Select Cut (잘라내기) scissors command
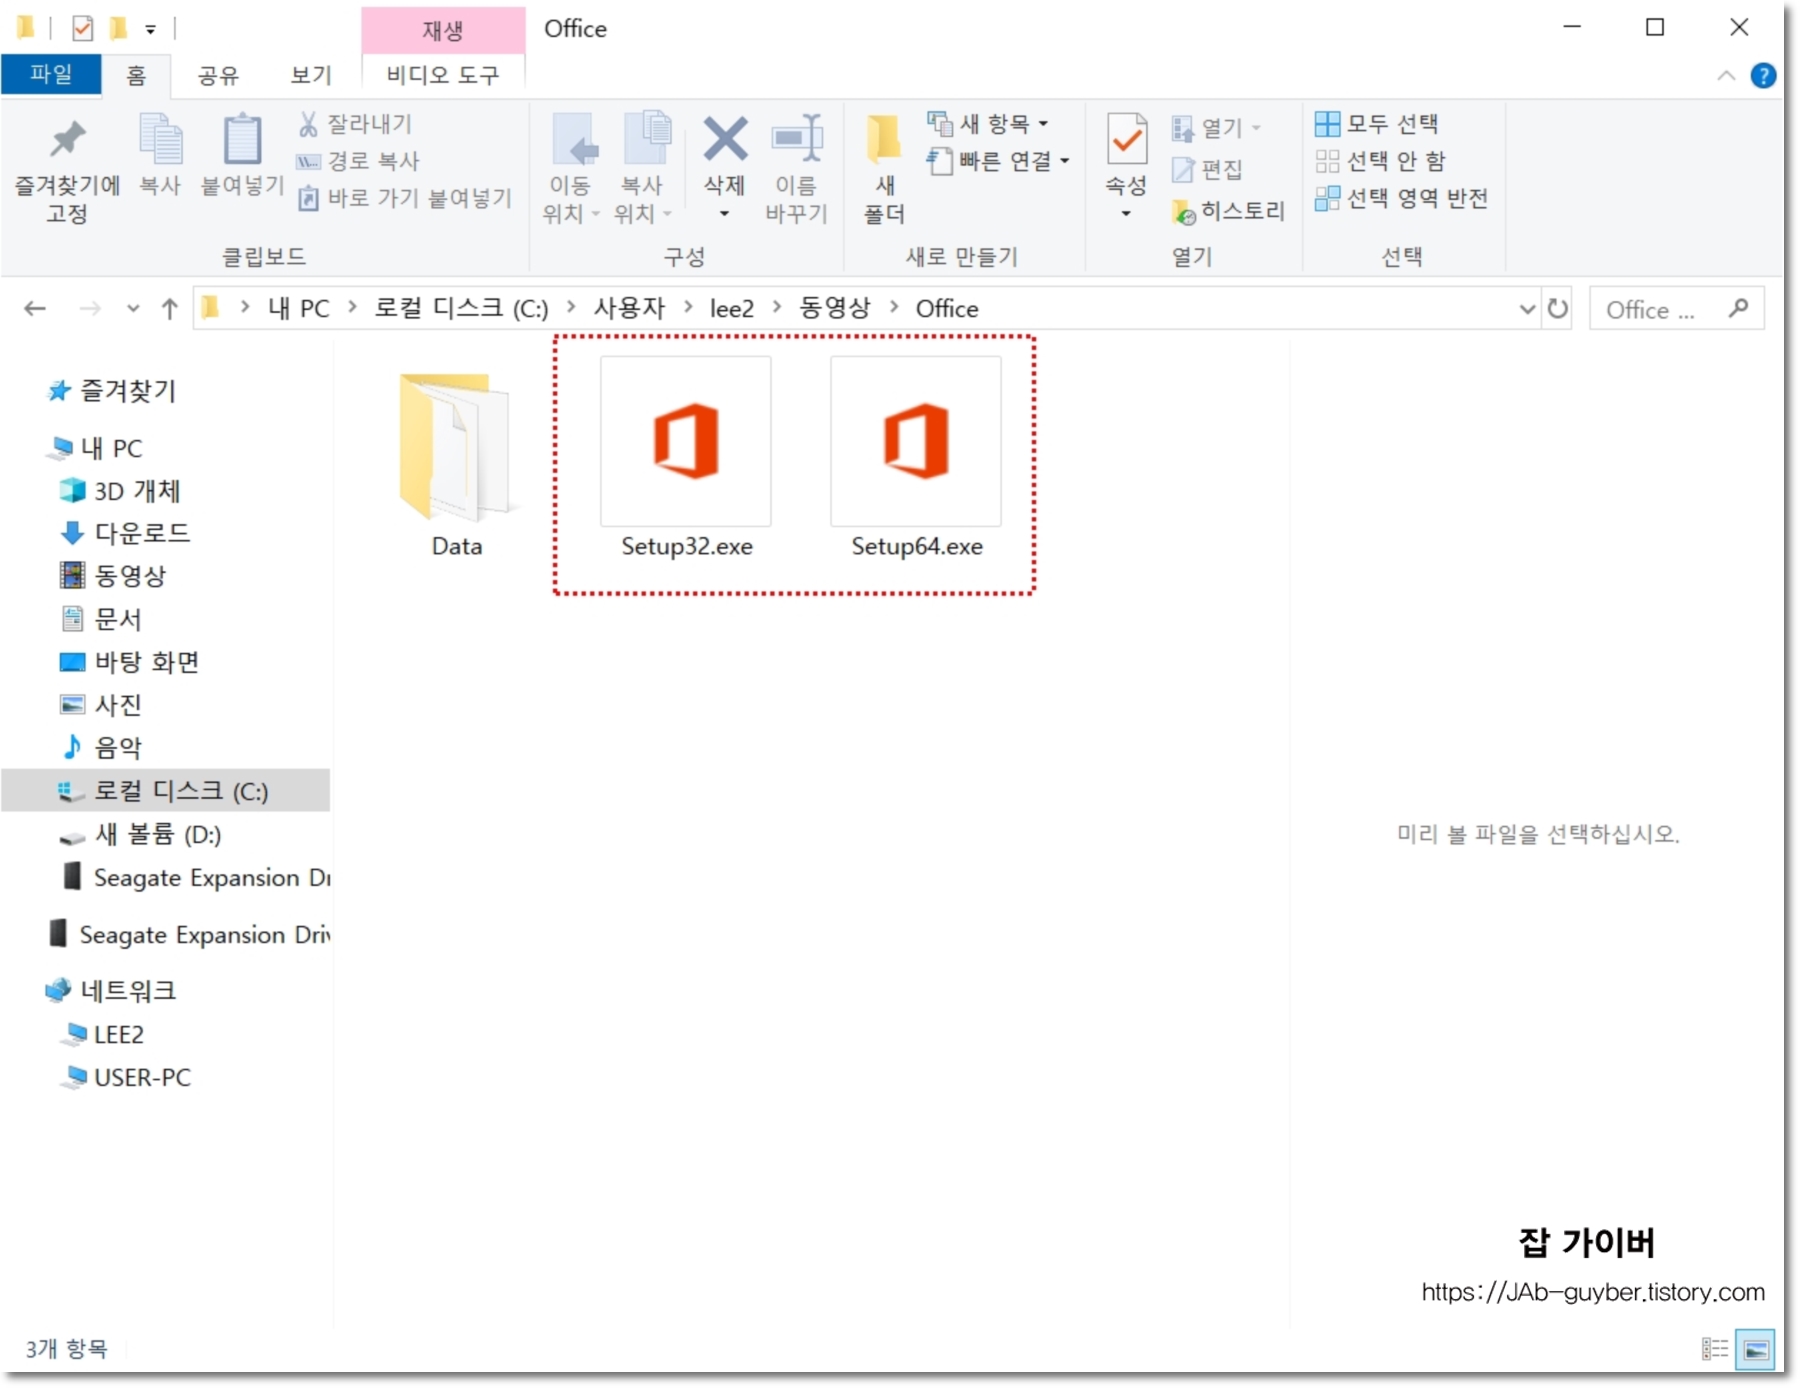The height and width of the screenshot is (1388, 1800). 355,124
